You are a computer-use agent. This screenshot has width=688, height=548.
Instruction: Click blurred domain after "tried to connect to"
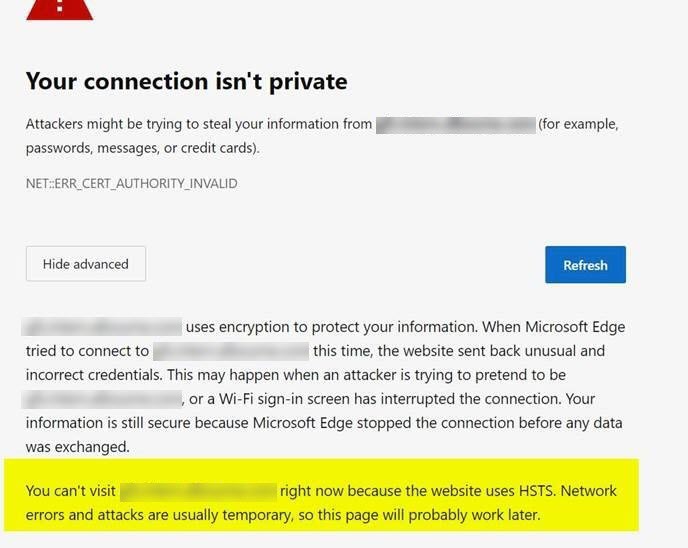(230, 351)
